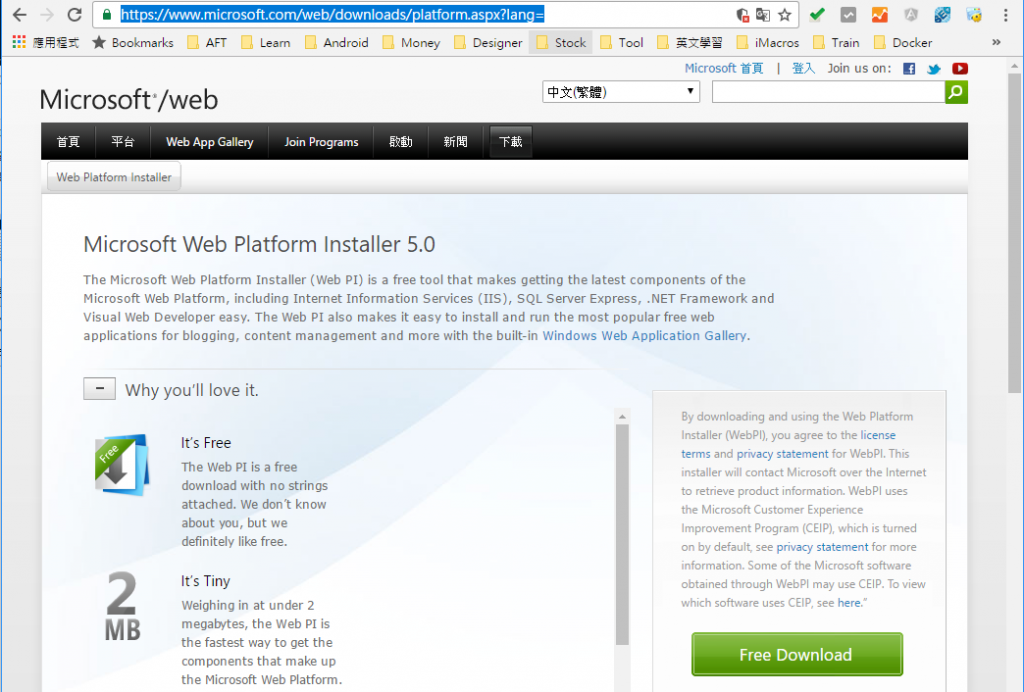The width and height of the screenshot is (1024, 692).
Task: Open the Chrome three-dot menu
Action: [1006, 14]
